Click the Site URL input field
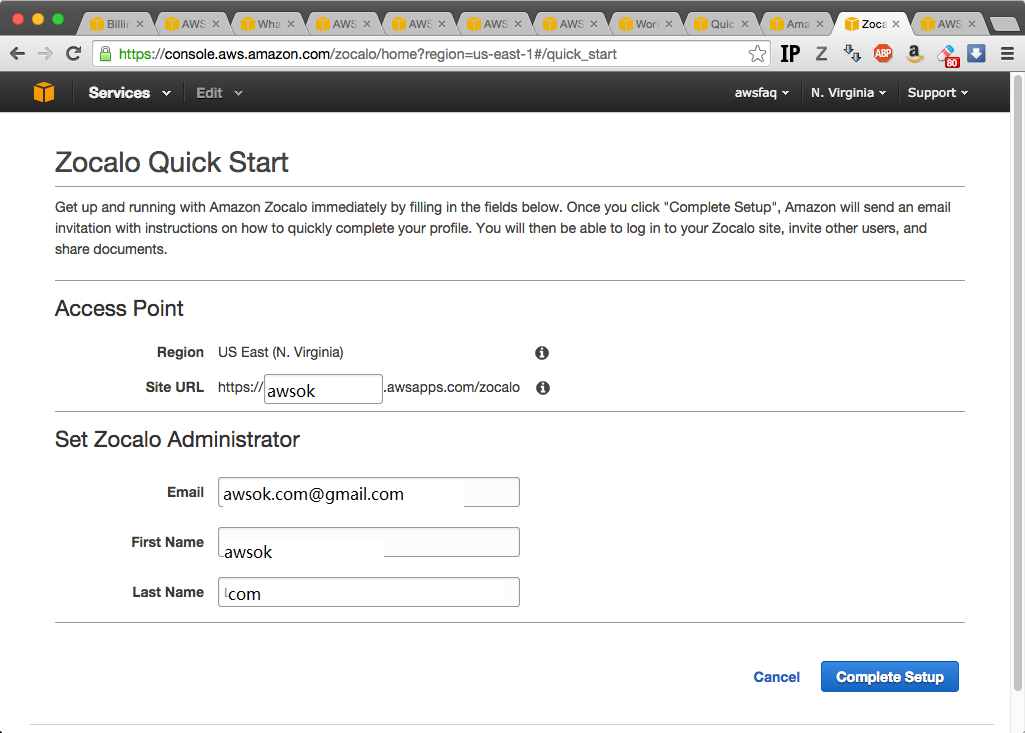The width and height of the screenshot is (1025, 733). (x=323, y=389)
